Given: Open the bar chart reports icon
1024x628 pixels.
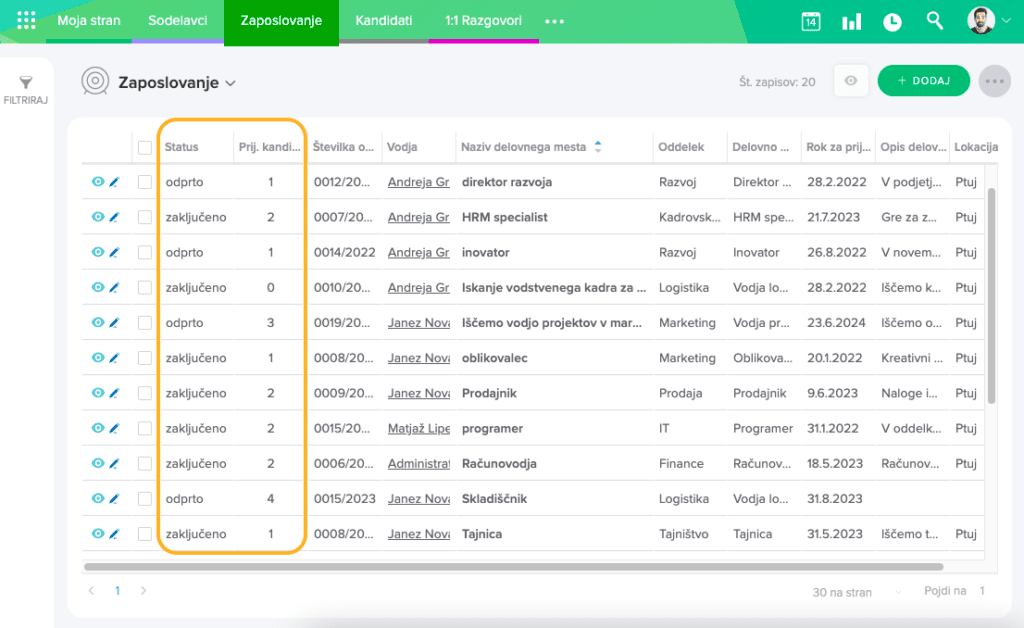Looking at the screenshot, I should click(852, 21).
